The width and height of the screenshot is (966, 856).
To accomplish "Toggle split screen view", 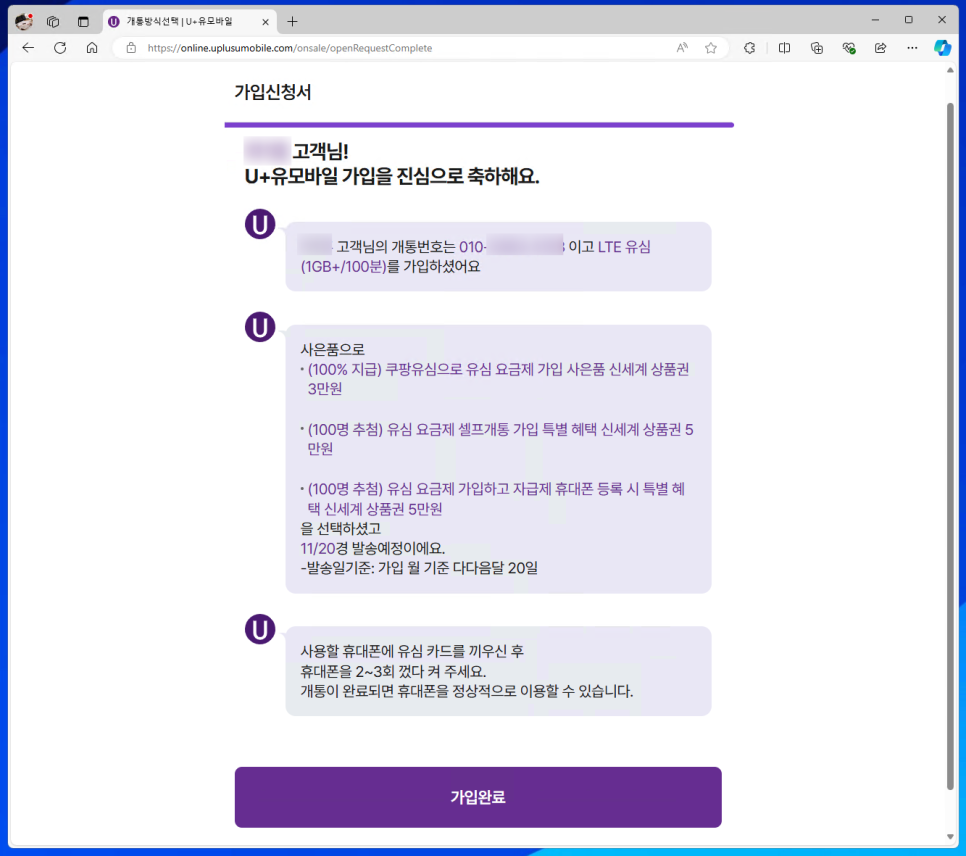I will 784,48.
